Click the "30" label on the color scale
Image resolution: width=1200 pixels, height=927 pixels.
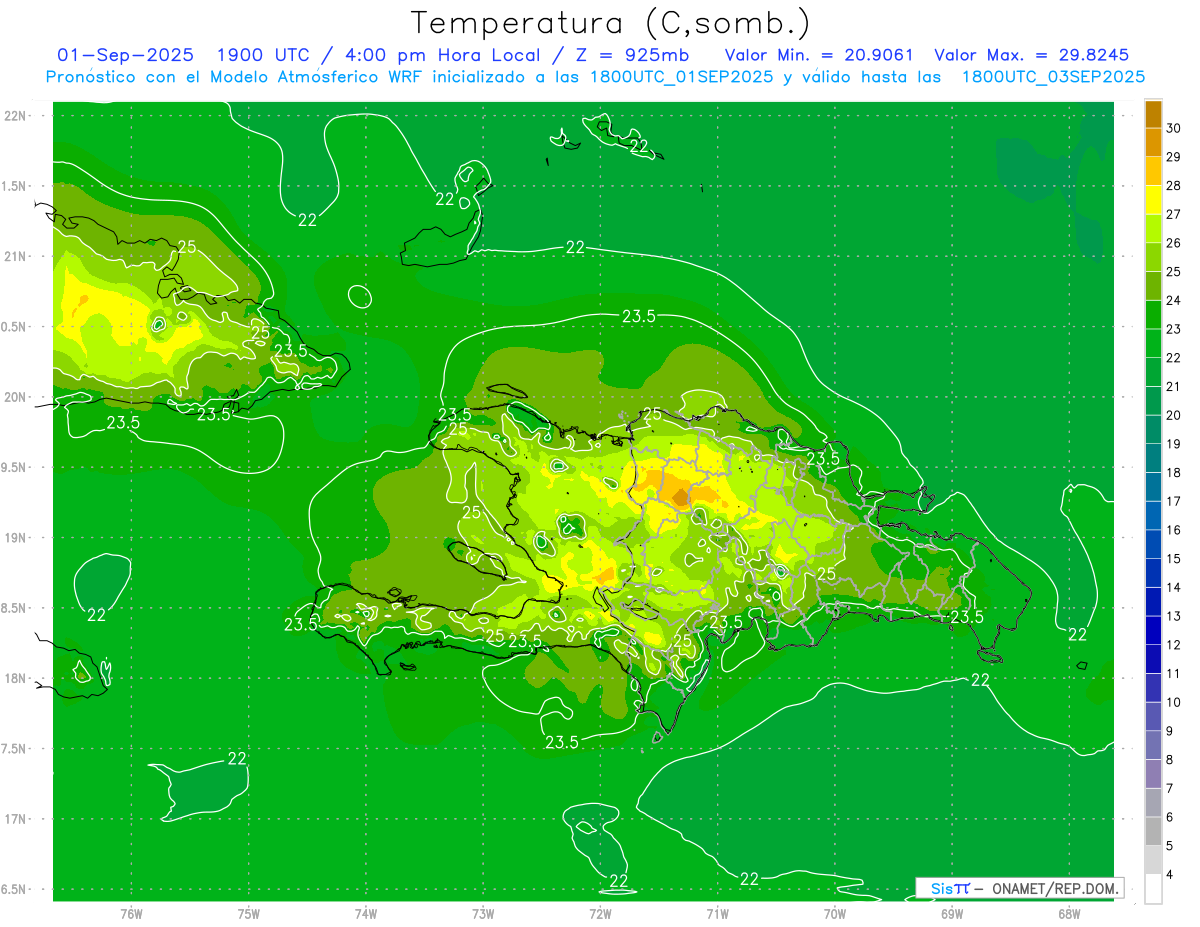(1175, 128)
